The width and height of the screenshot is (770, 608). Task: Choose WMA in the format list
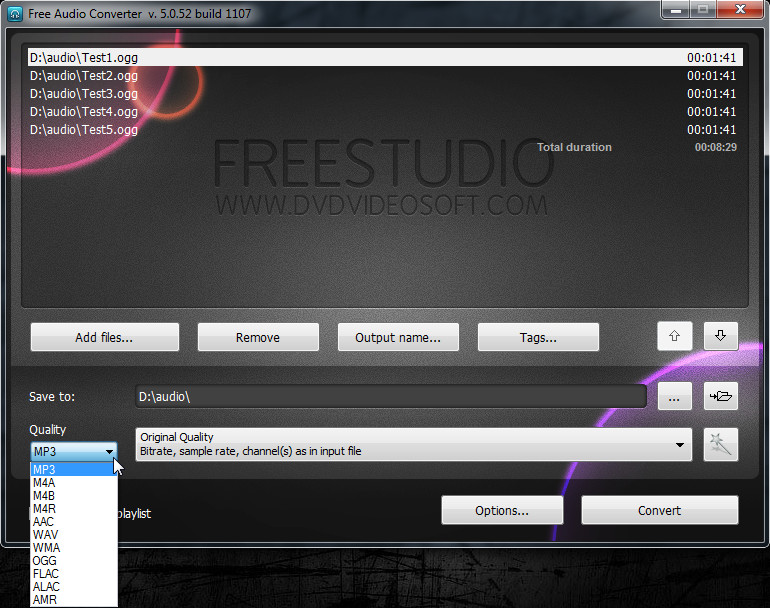[x=74, y=548]
